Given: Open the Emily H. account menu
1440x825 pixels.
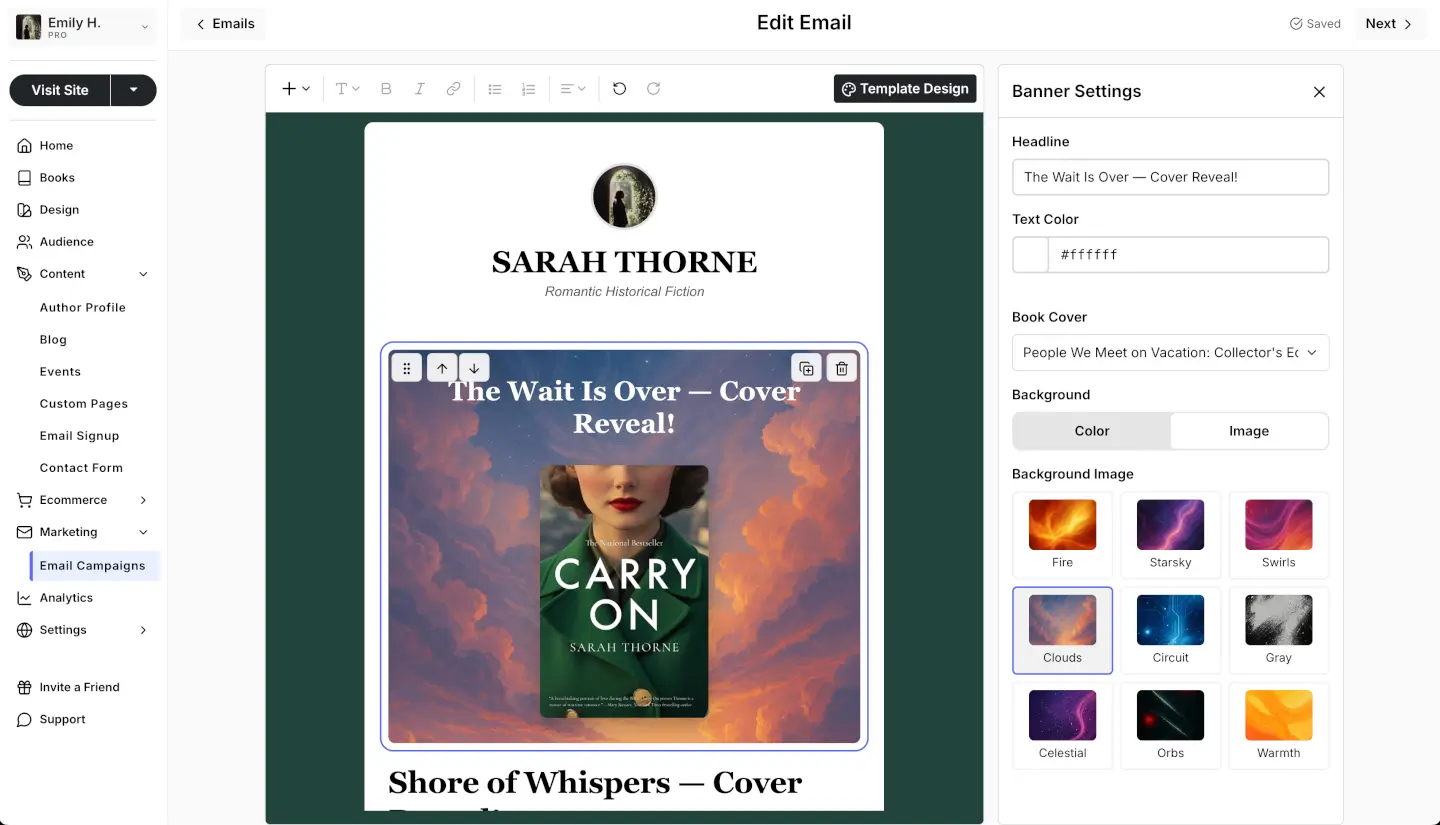Looking at the screenshot, I should [84, 27].
